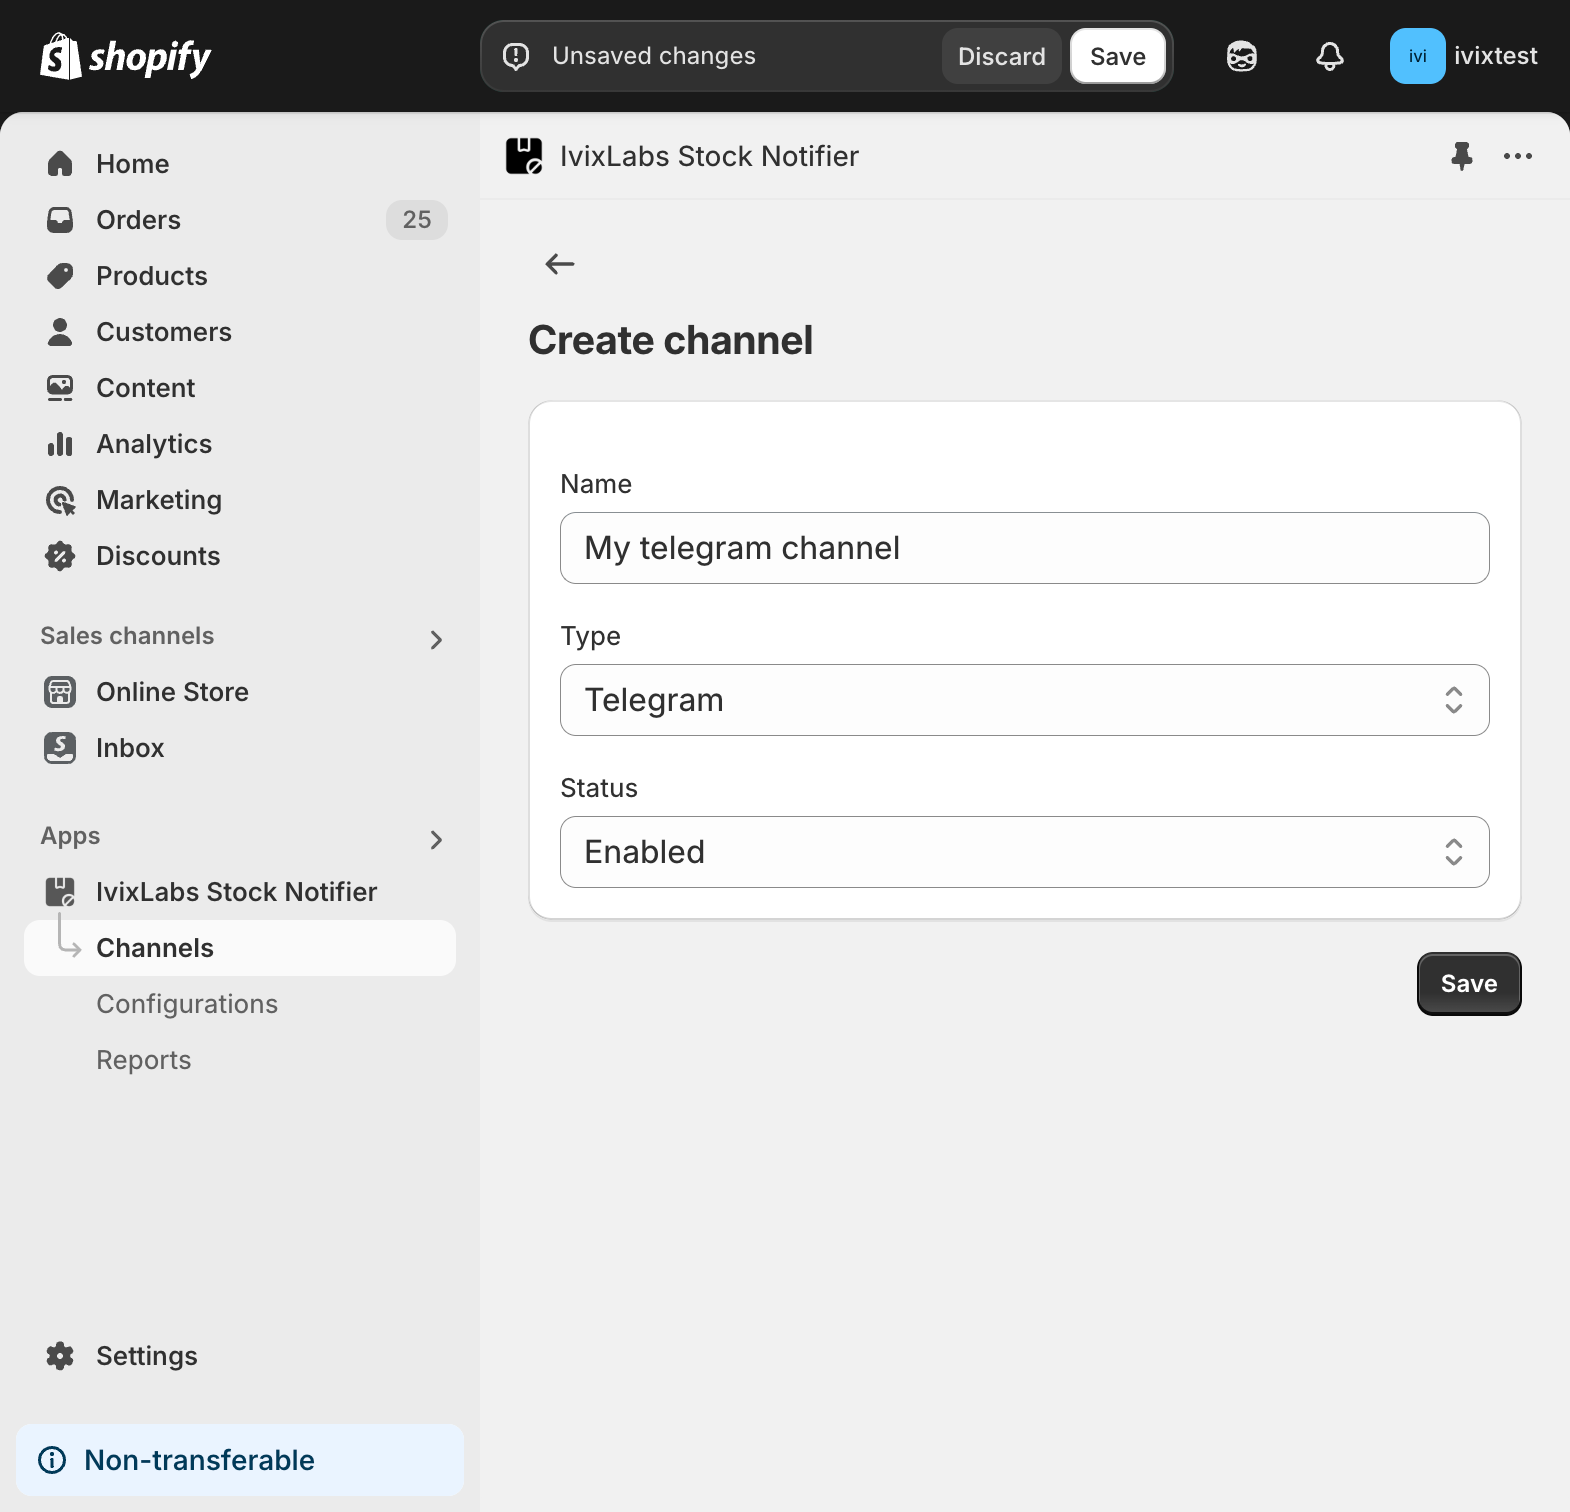Image resolution: width=1570 pixels, height=1512 pixels.
Task: Click the ivixtest account name
Action: pos(1496,56)
